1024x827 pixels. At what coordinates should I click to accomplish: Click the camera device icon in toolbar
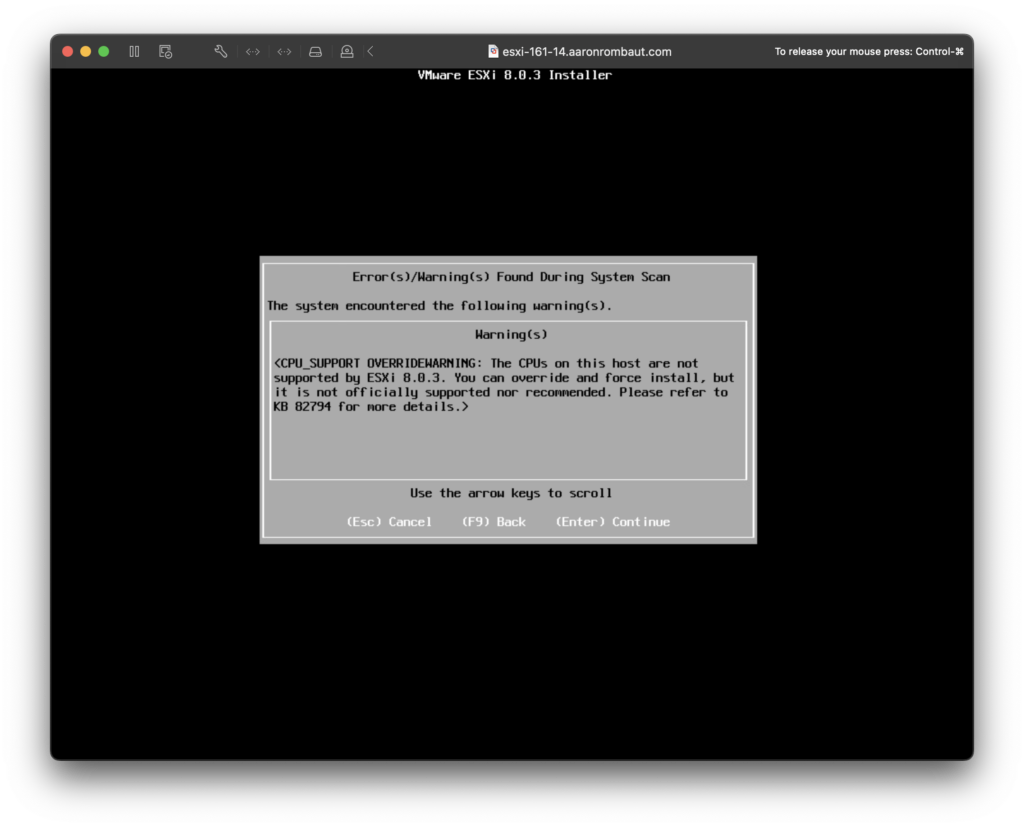coord(346,51)
